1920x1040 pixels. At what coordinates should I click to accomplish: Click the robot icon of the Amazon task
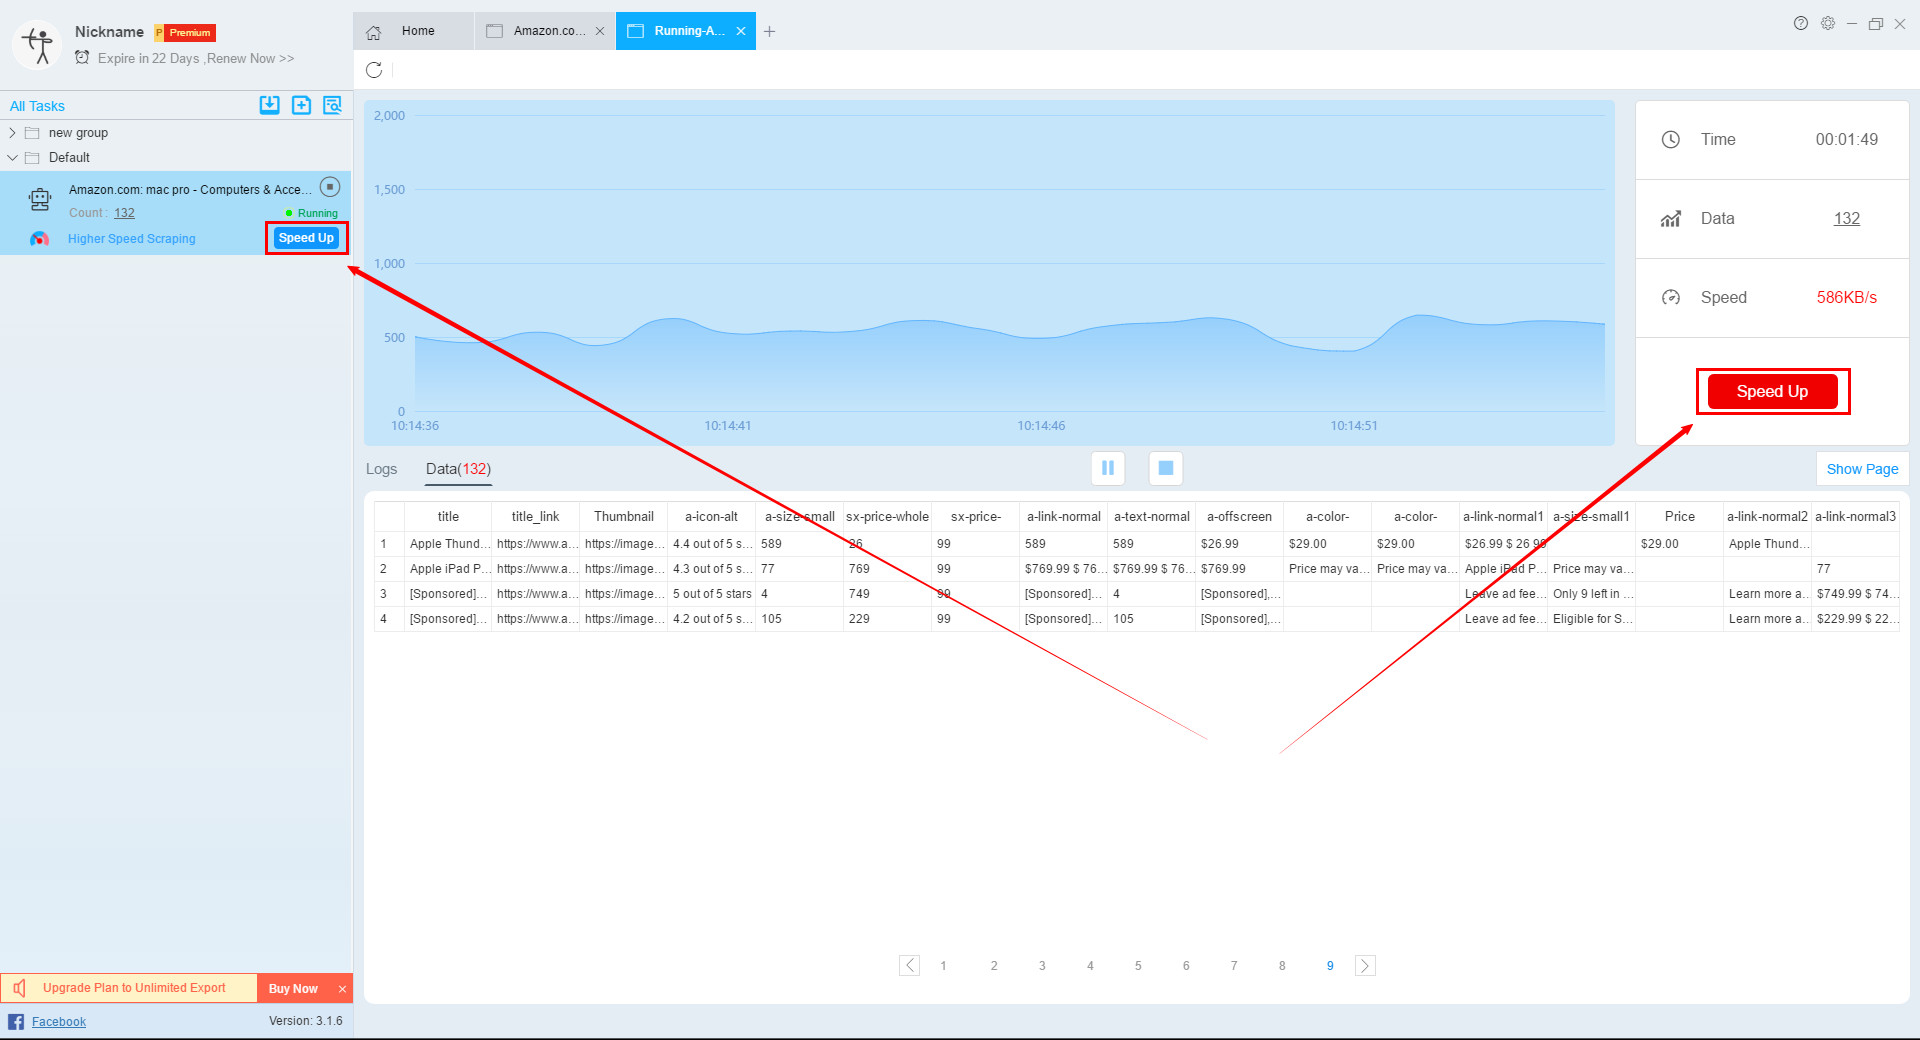[x=40, y=200]
